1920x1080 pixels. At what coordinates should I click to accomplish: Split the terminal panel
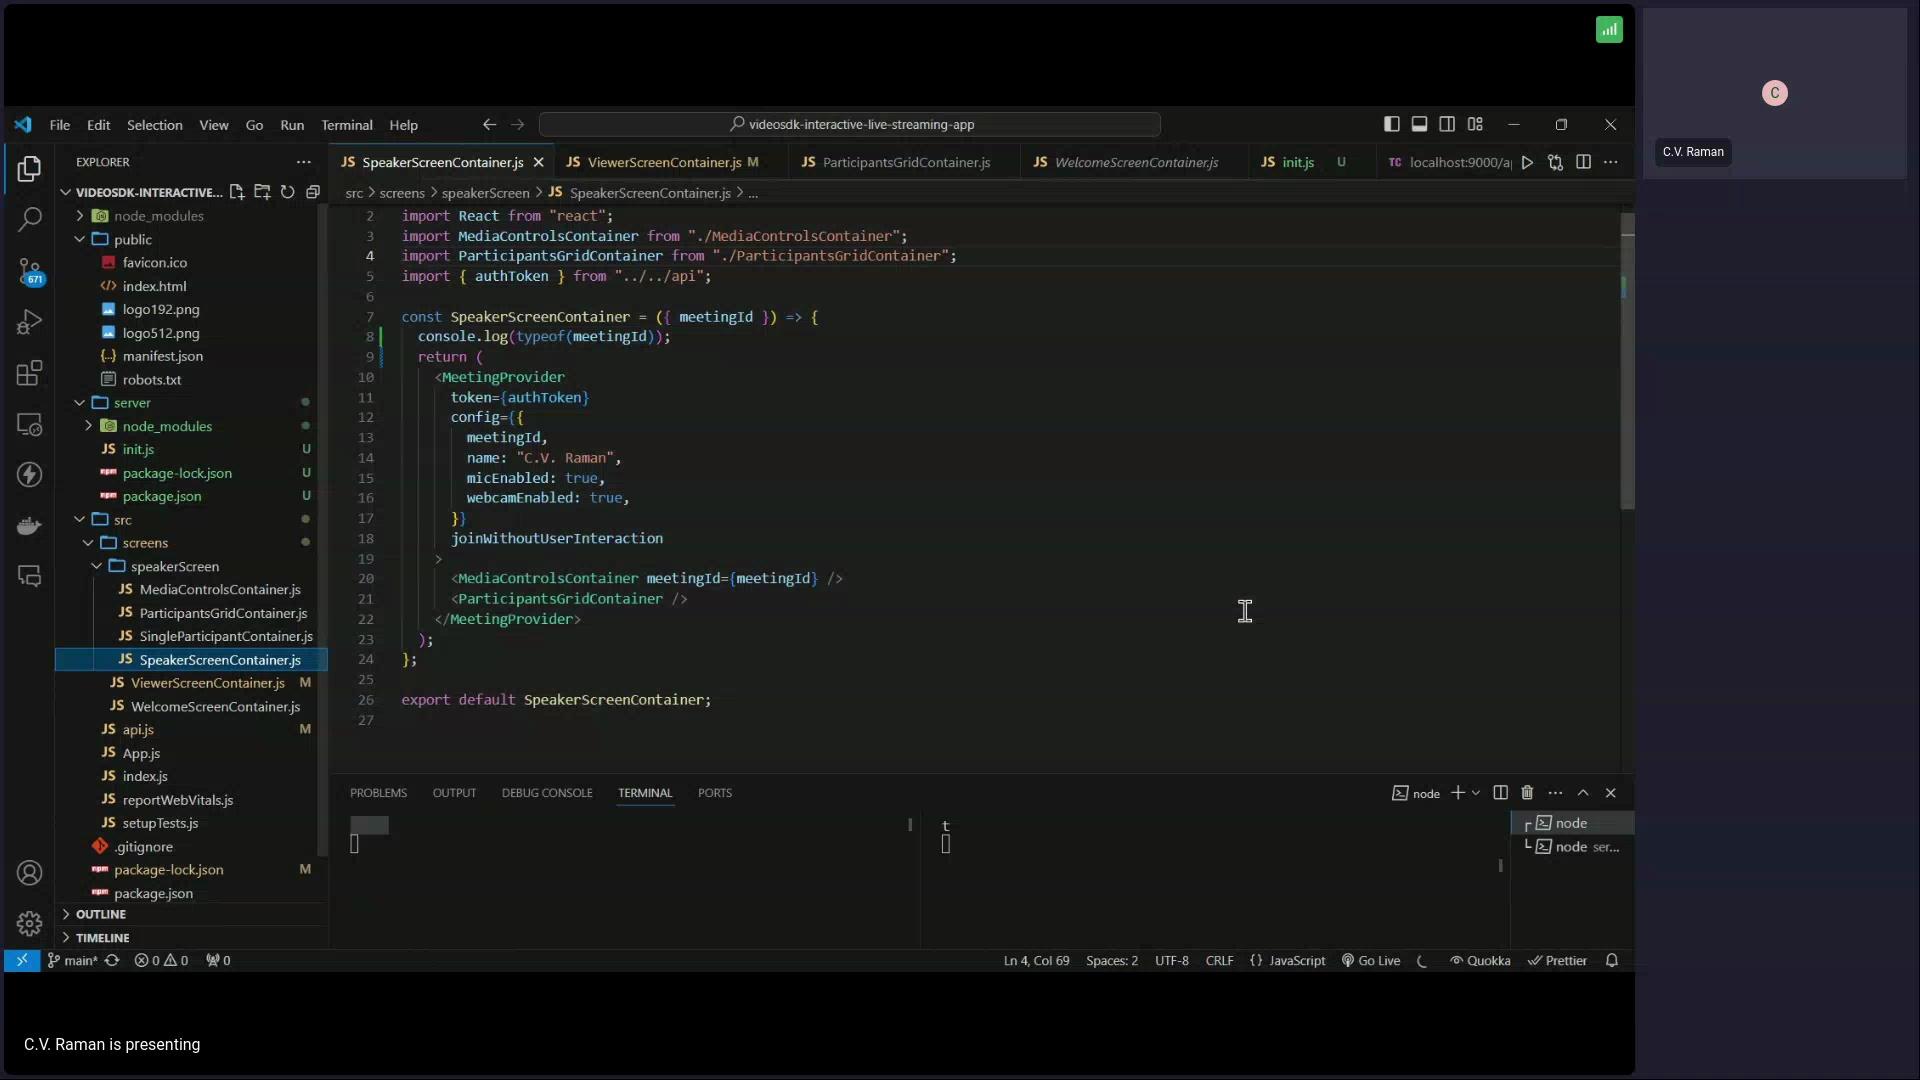[1500, 793]
